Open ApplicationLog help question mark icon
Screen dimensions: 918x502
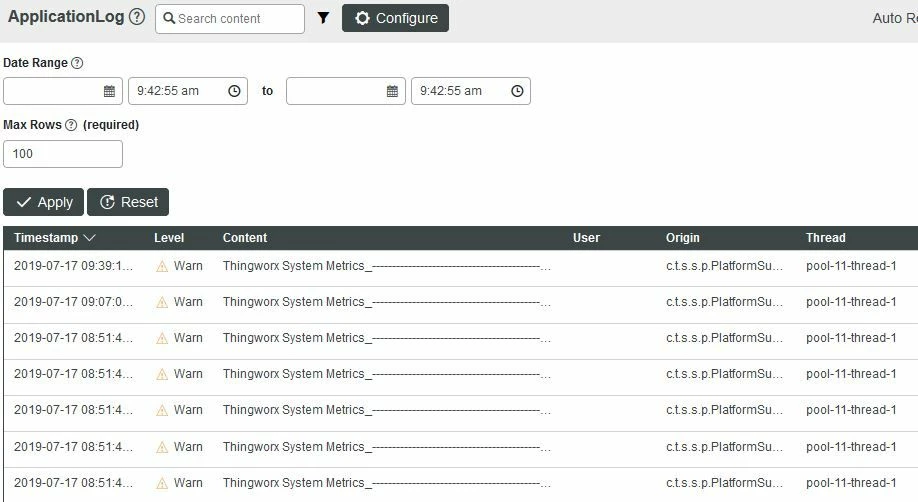pyautogui.click(x=137, y=16)
